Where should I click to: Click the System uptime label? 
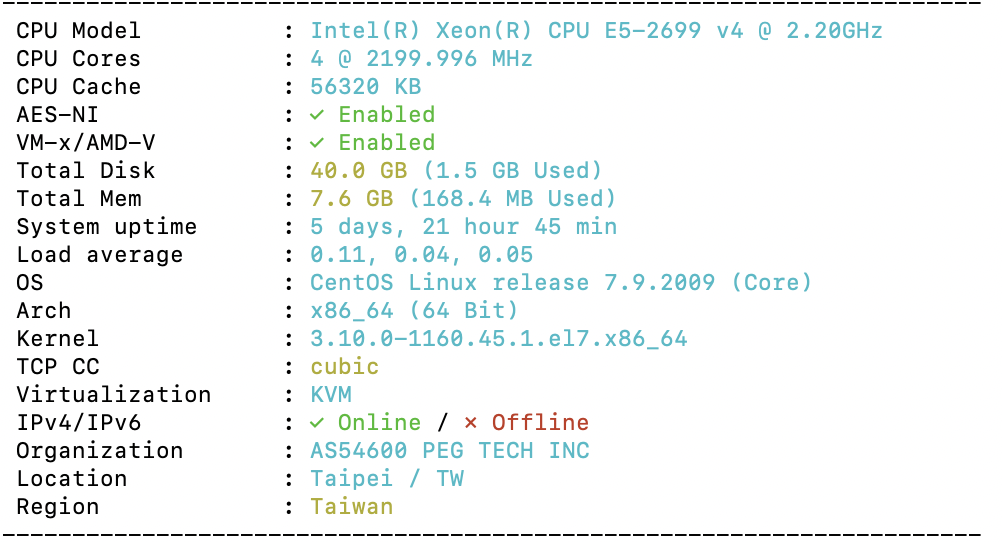point(107,227)
